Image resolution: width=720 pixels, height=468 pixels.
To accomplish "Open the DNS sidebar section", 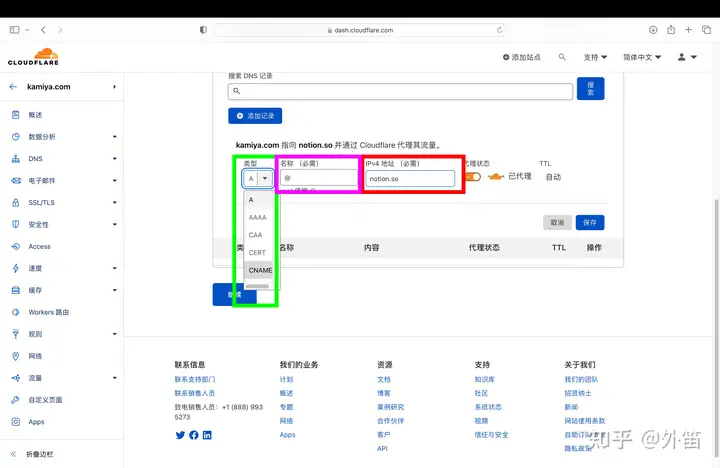I will (35, 159).
